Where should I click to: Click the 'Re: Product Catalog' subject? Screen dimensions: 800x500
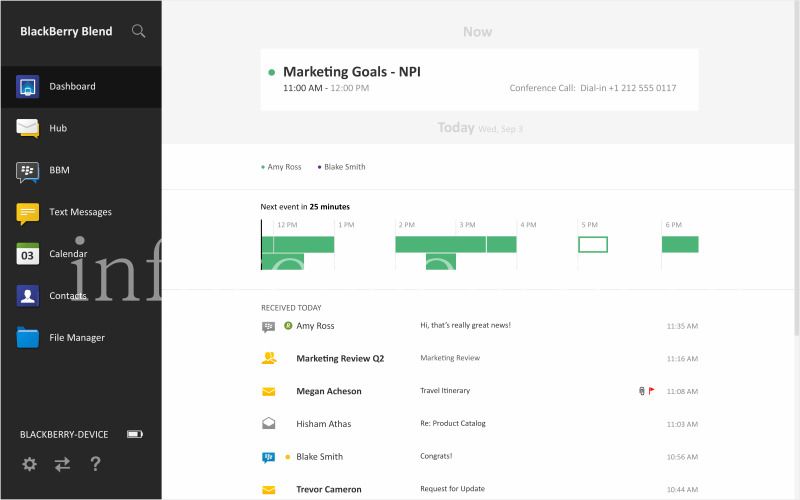pos(453,423)
